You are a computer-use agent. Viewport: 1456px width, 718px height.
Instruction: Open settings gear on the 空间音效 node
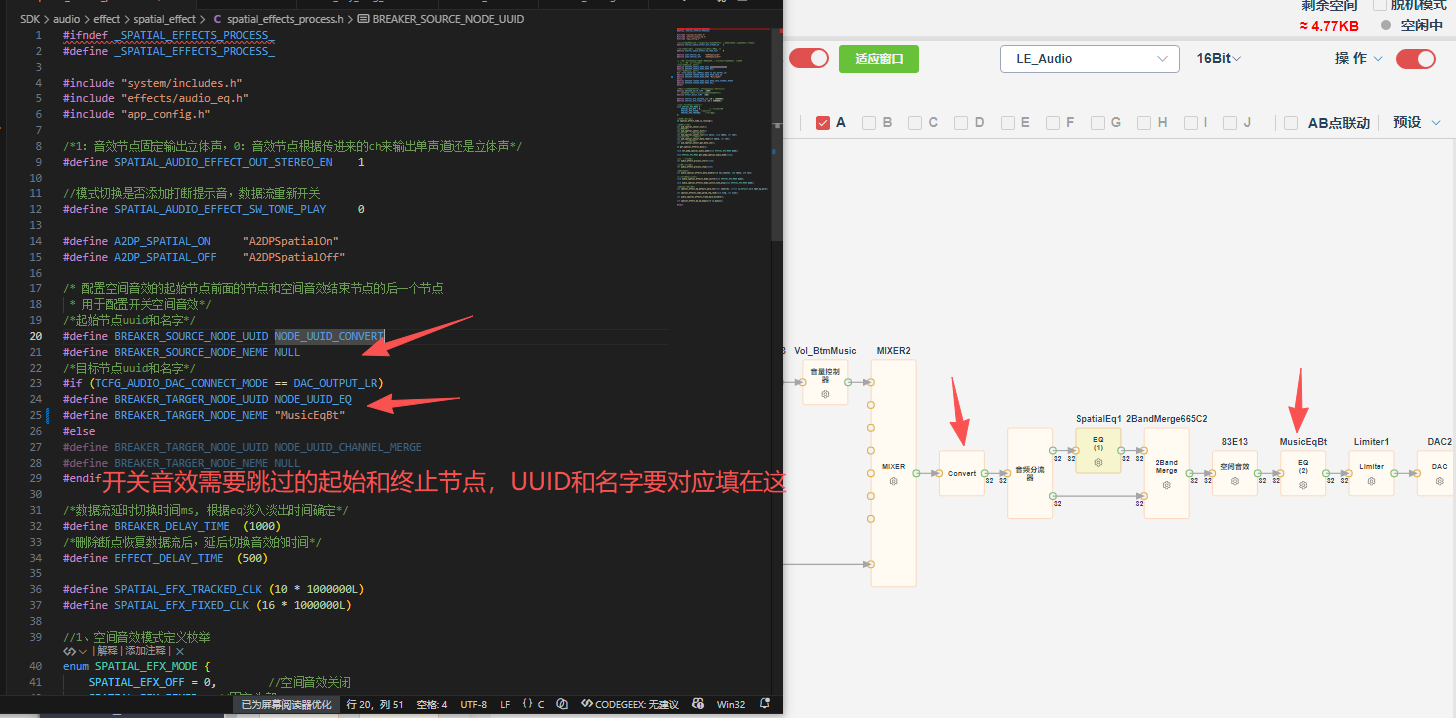pos(1235,481)
